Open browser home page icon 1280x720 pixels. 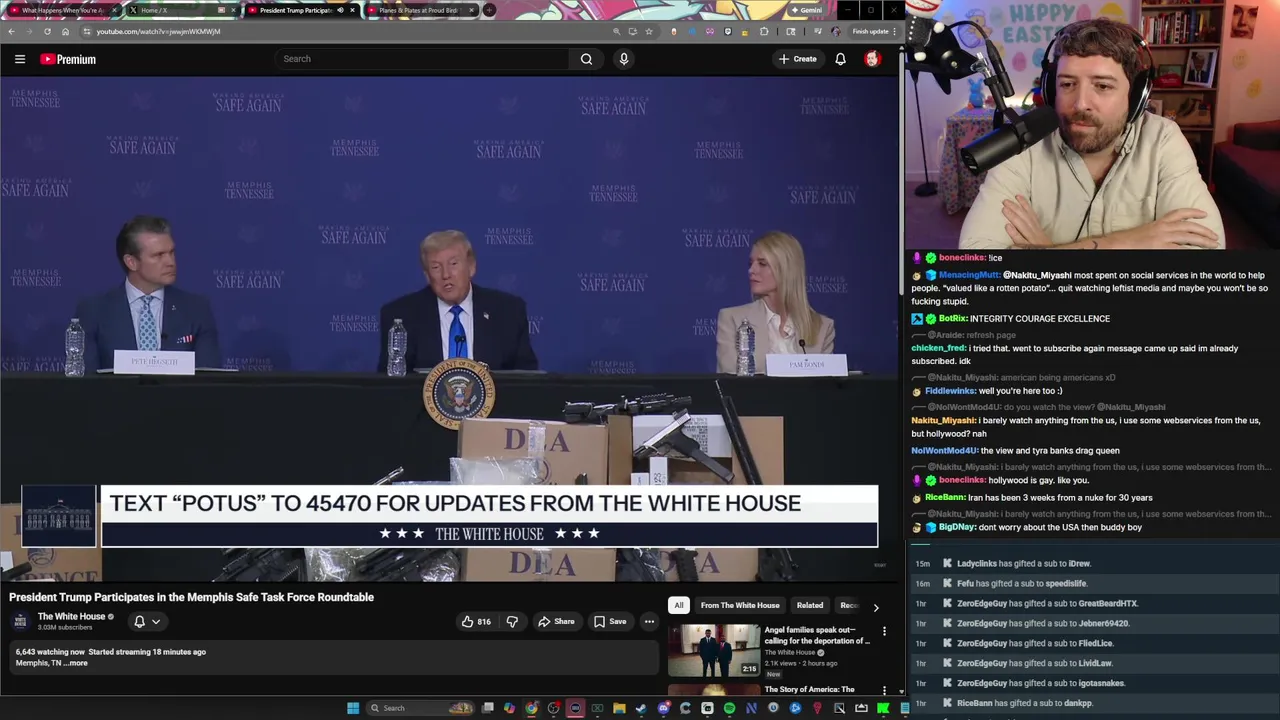point(65,31)
